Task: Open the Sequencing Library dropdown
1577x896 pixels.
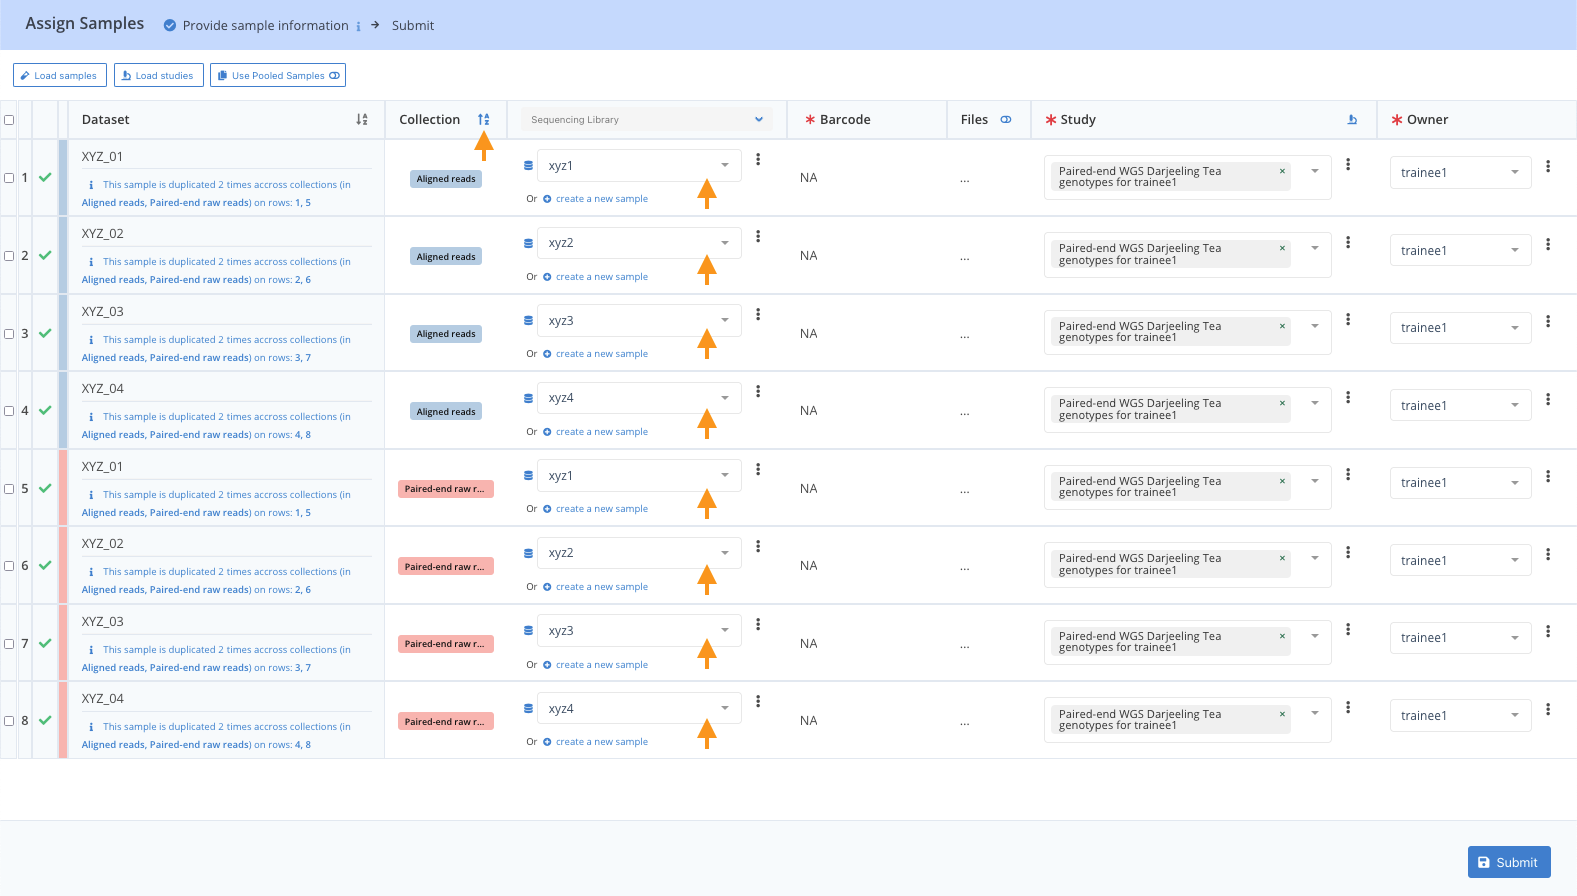Action: point(647,120)
